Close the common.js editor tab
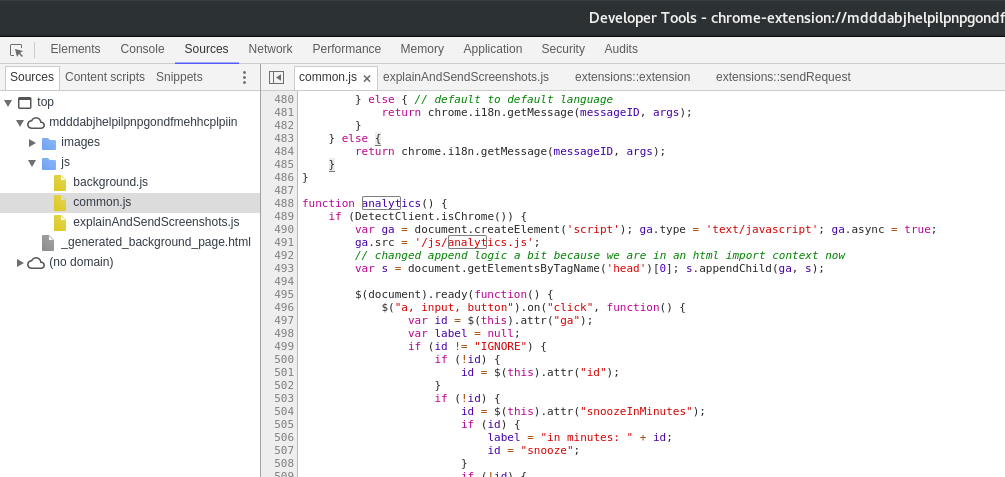The height and width of the screenshot is (477, 1005). coord(367,78)
